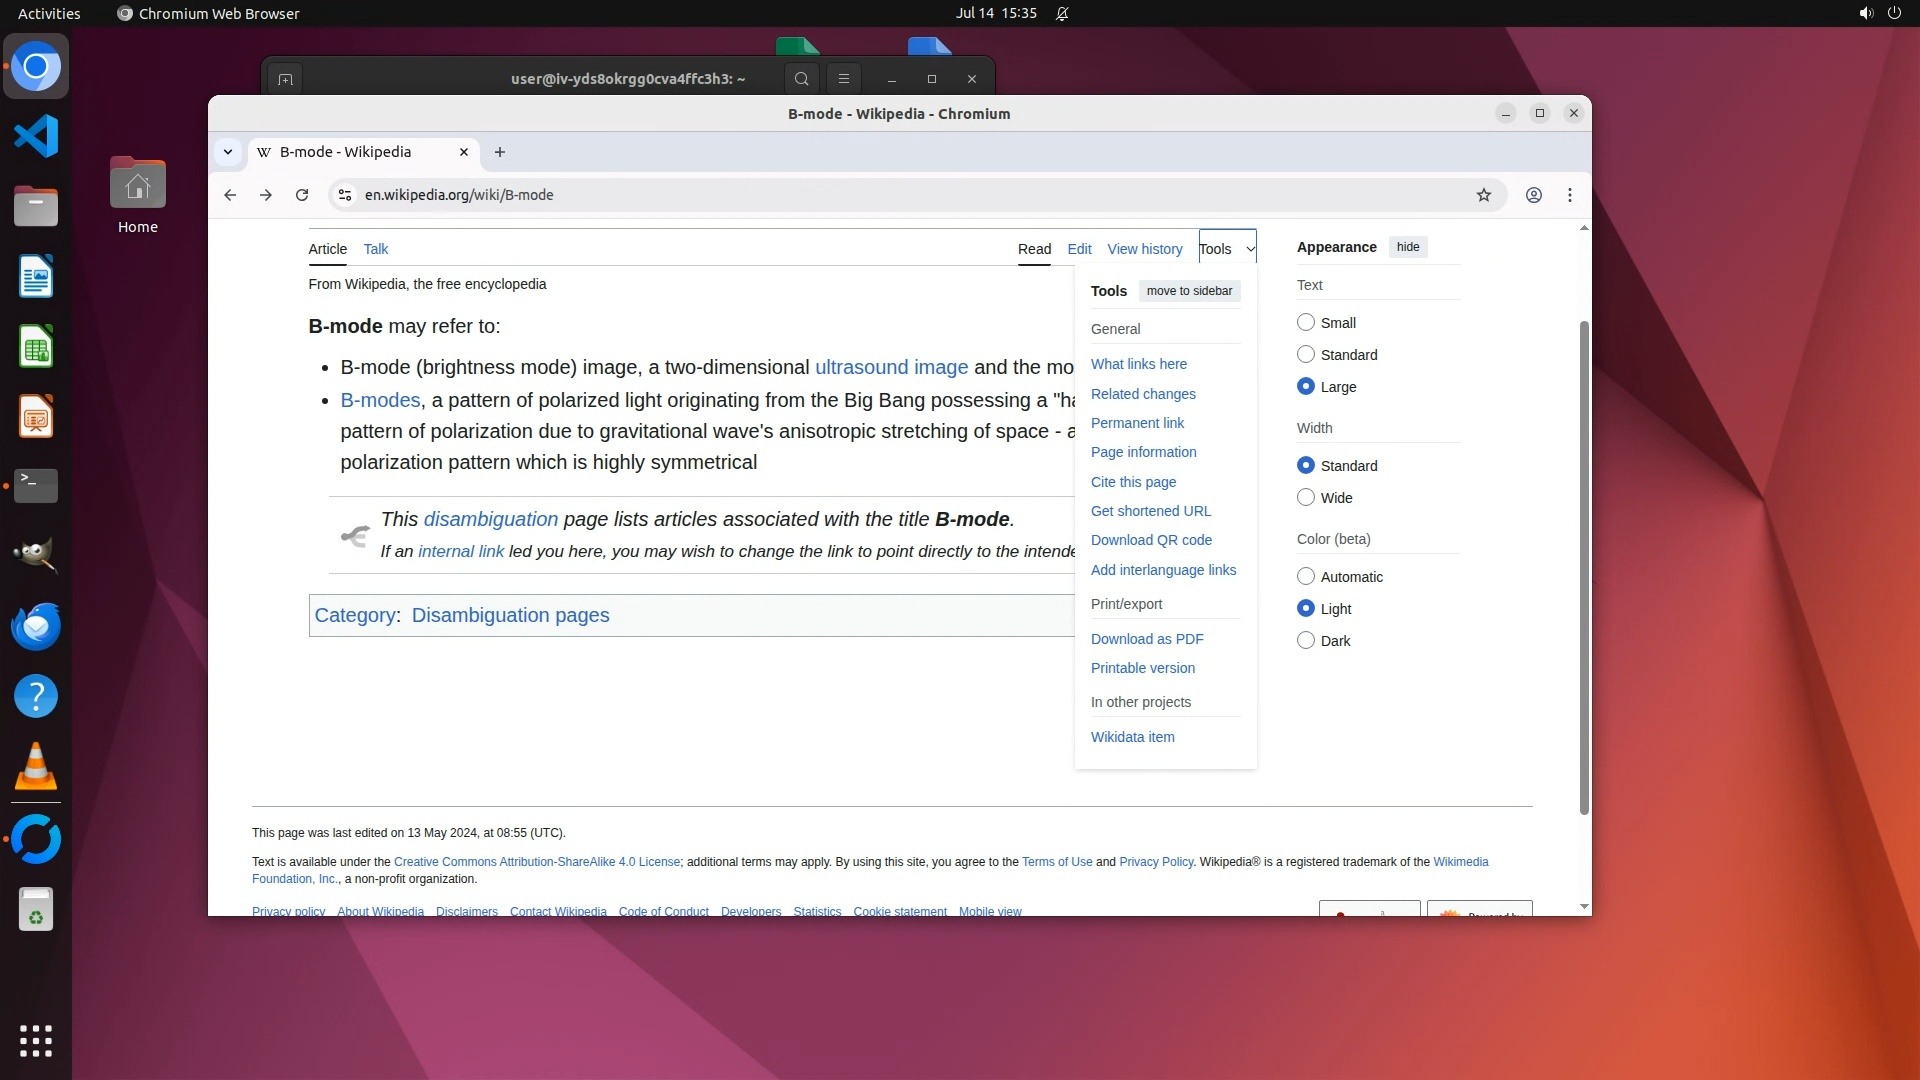This screenshot has width=1920, height=1080.
Task: Select the Small text size option
Action: point(1306,323)
